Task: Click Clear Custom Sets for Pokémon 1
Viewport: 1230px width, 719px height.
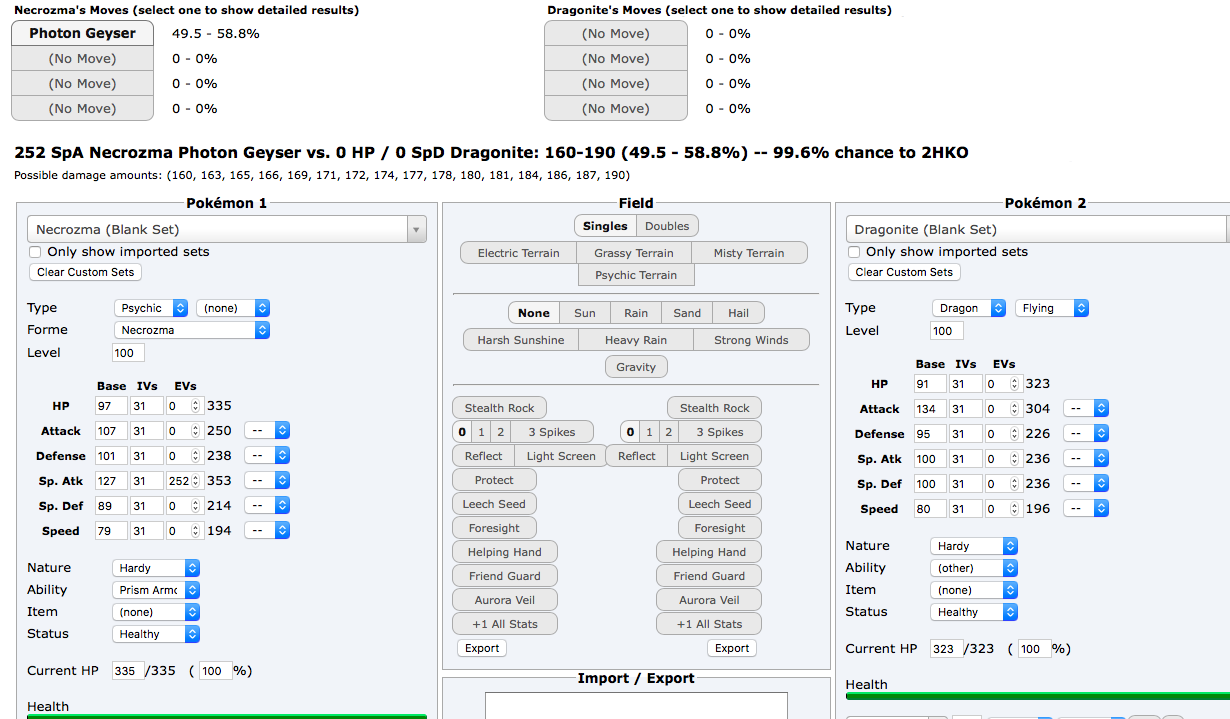Action: 85,272
